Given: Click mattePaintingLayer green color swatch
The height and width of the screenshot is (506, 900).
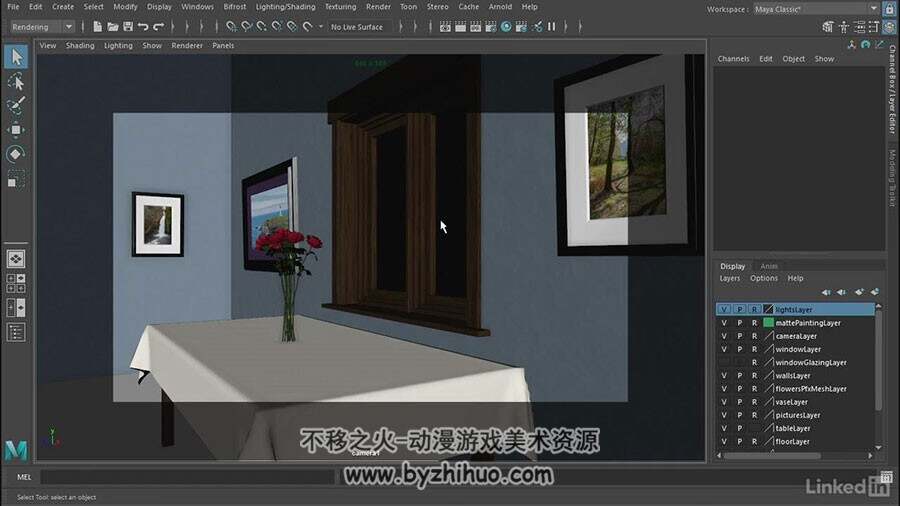Looking at the screenshot, I should point(769,323).
